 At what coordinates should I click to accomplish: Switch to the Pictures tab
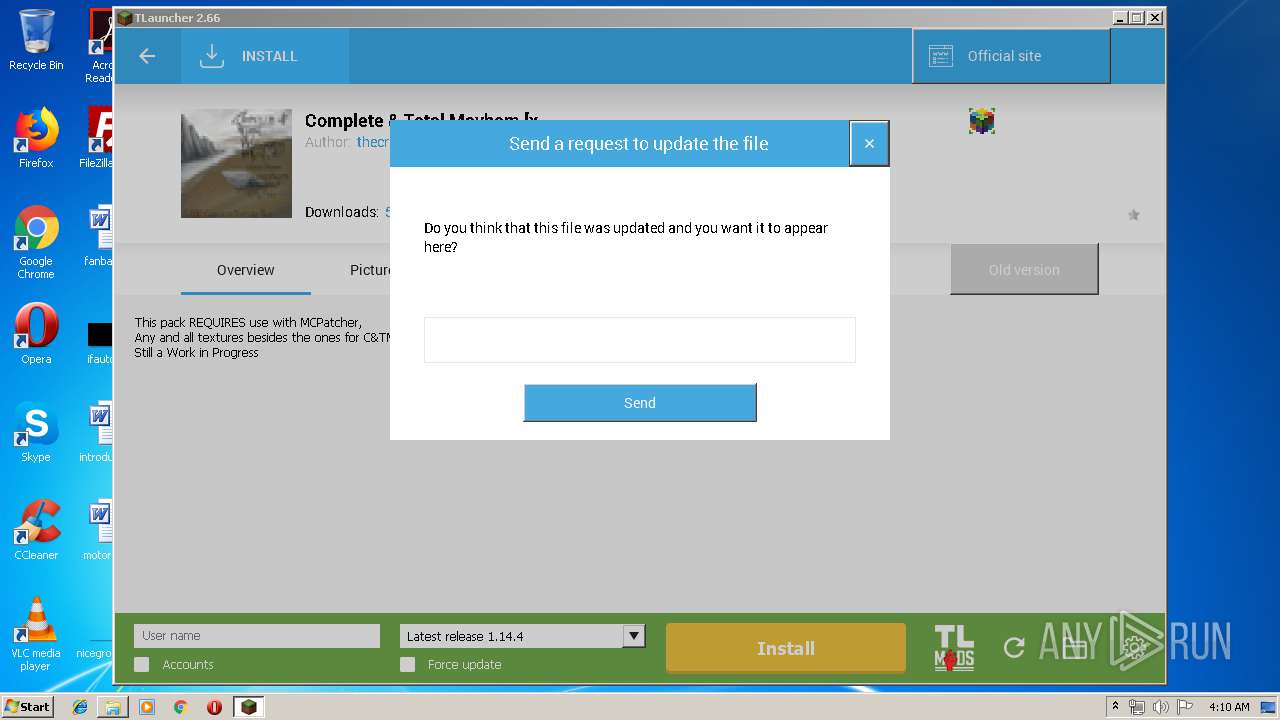click(370, 270)
